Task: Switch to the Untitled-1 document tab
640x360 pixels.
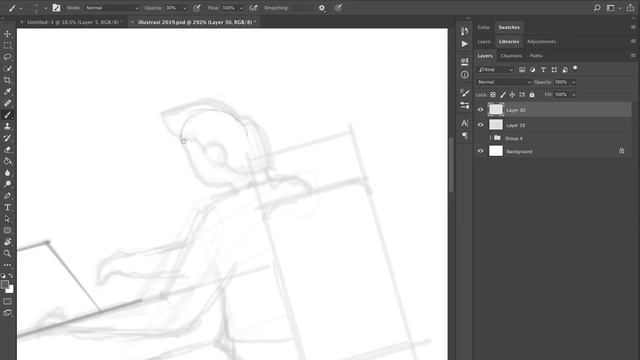Action: tap(73, 22)
